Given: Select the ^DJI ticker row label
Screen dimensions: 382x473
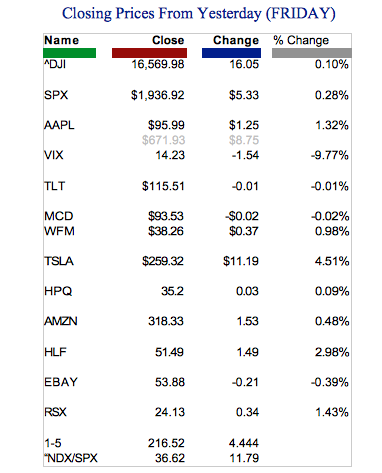Looking at the screenshot, I should (55, 64).
